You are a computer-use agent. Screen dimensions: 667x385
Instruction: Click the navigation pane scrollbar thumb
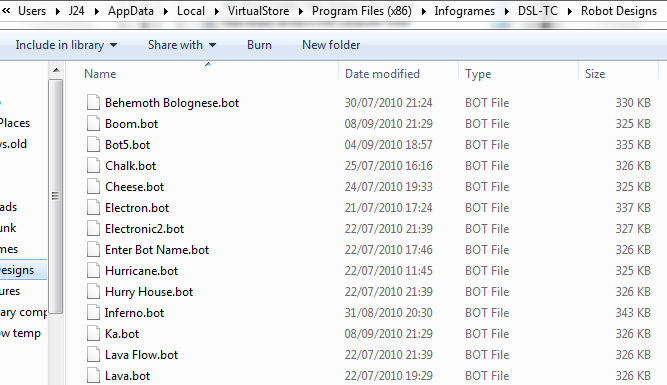point(55,196)
